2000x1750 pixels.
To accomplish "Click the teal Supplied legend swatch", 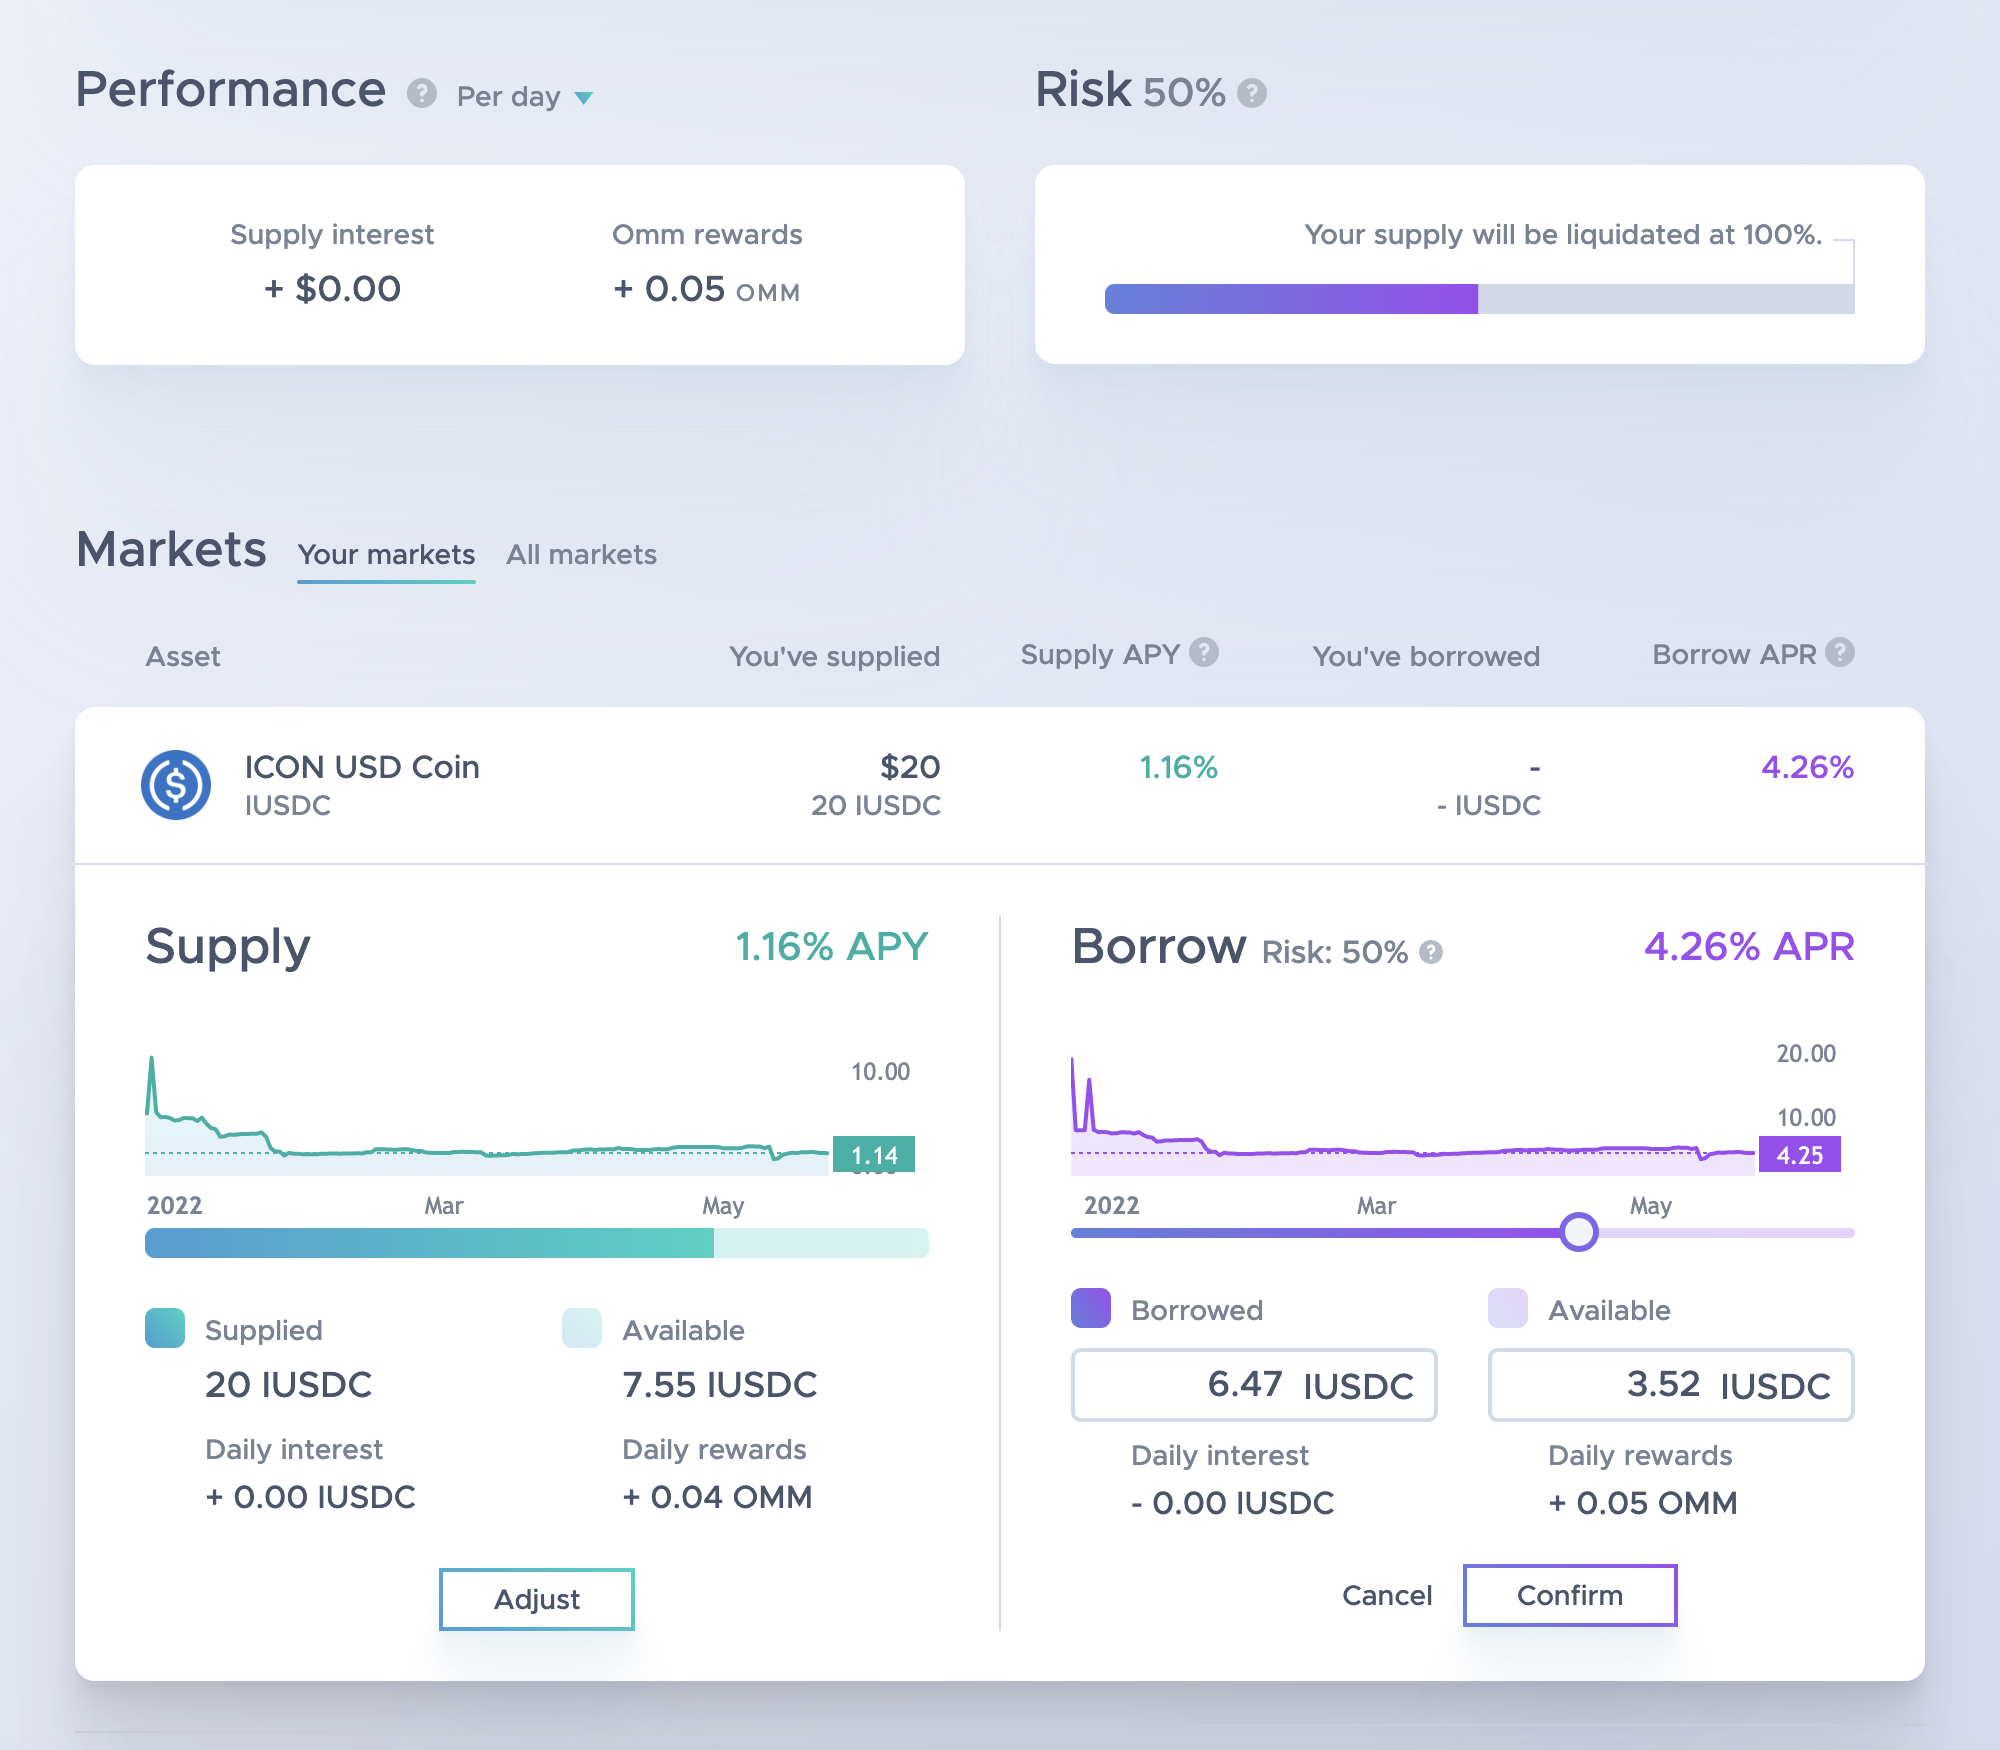I will (165, 1328).
